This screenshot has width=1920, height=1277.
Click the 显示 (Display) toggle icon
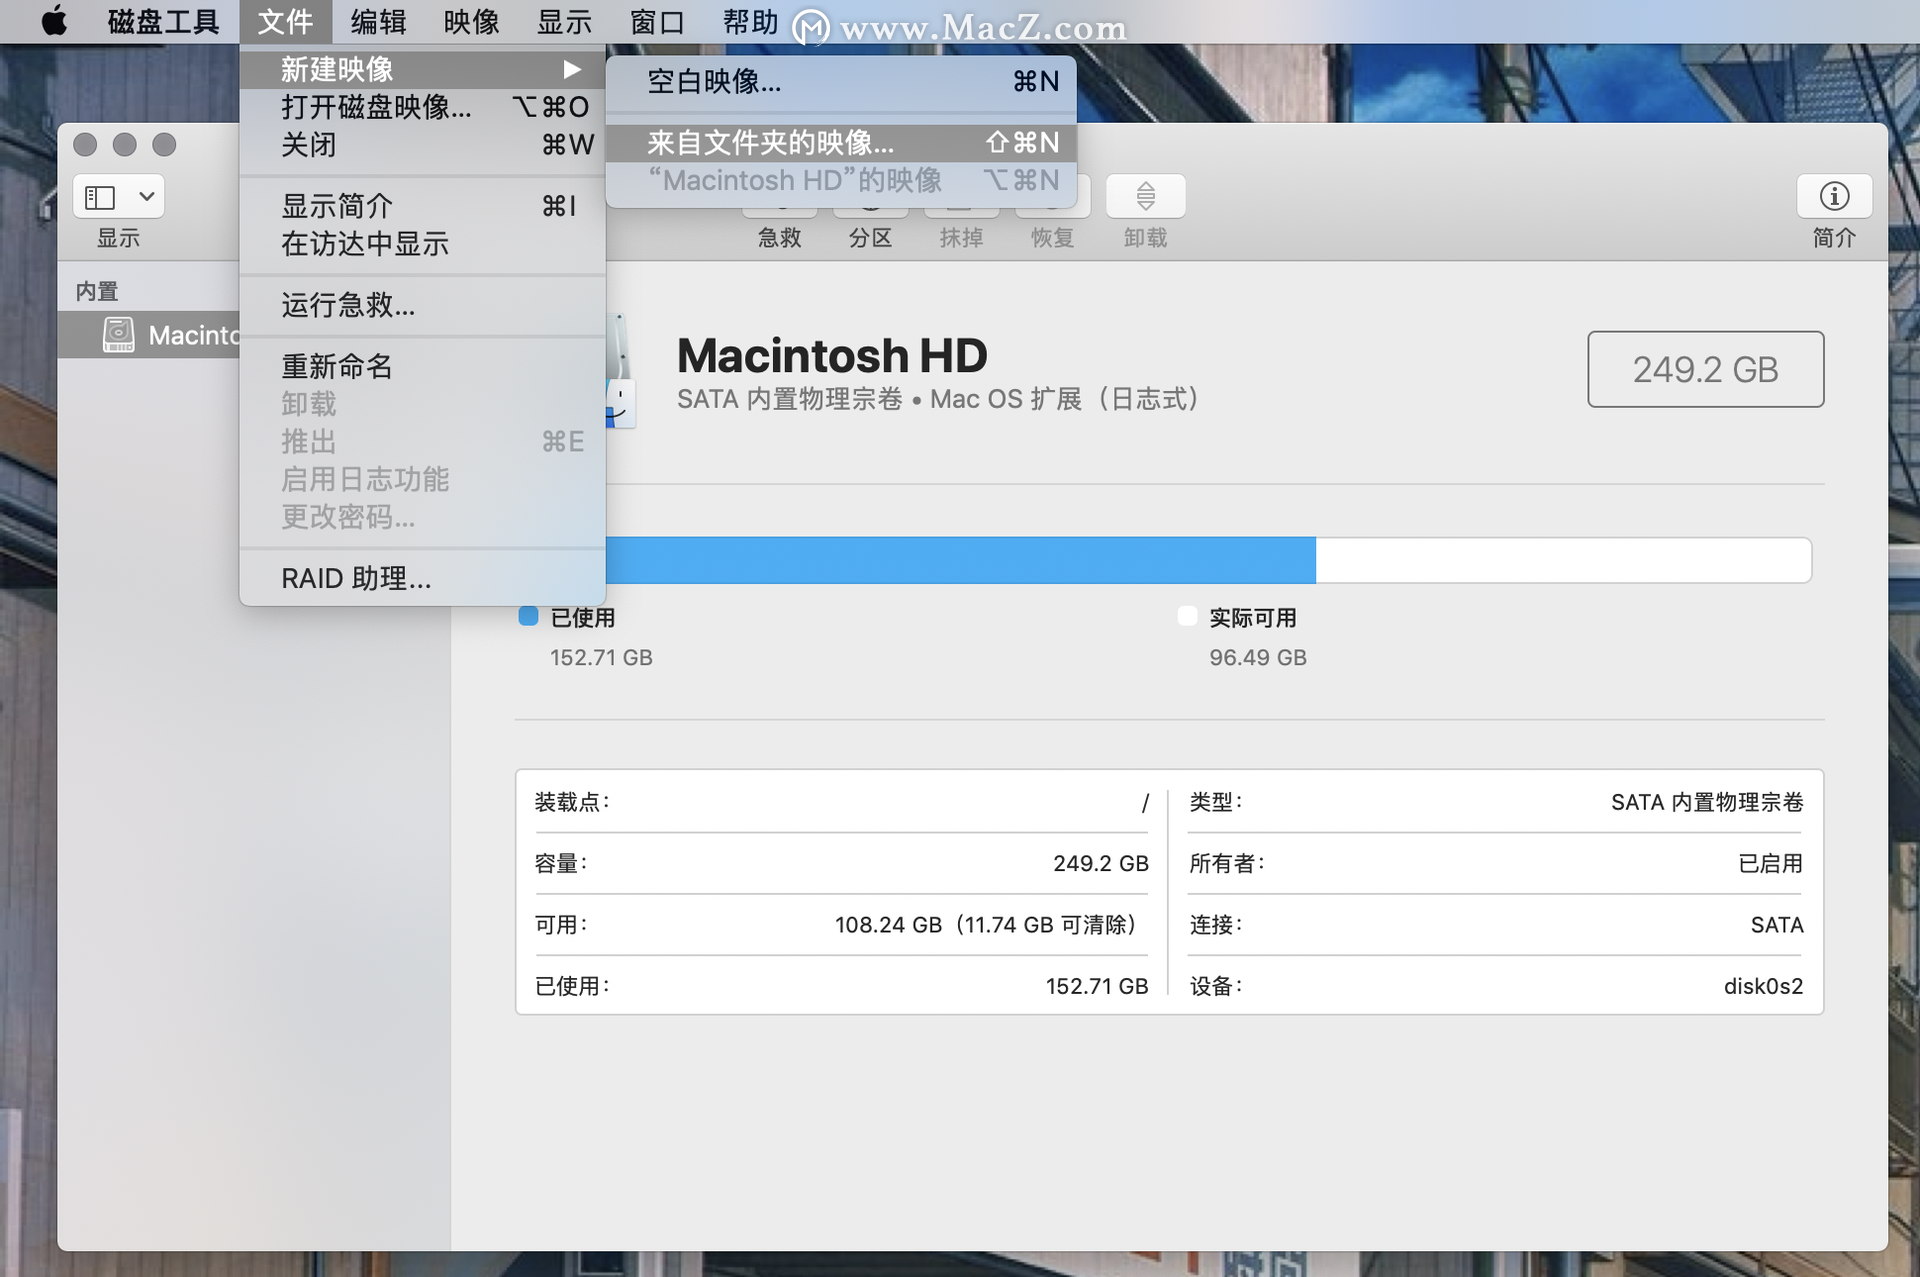(120, 195)
